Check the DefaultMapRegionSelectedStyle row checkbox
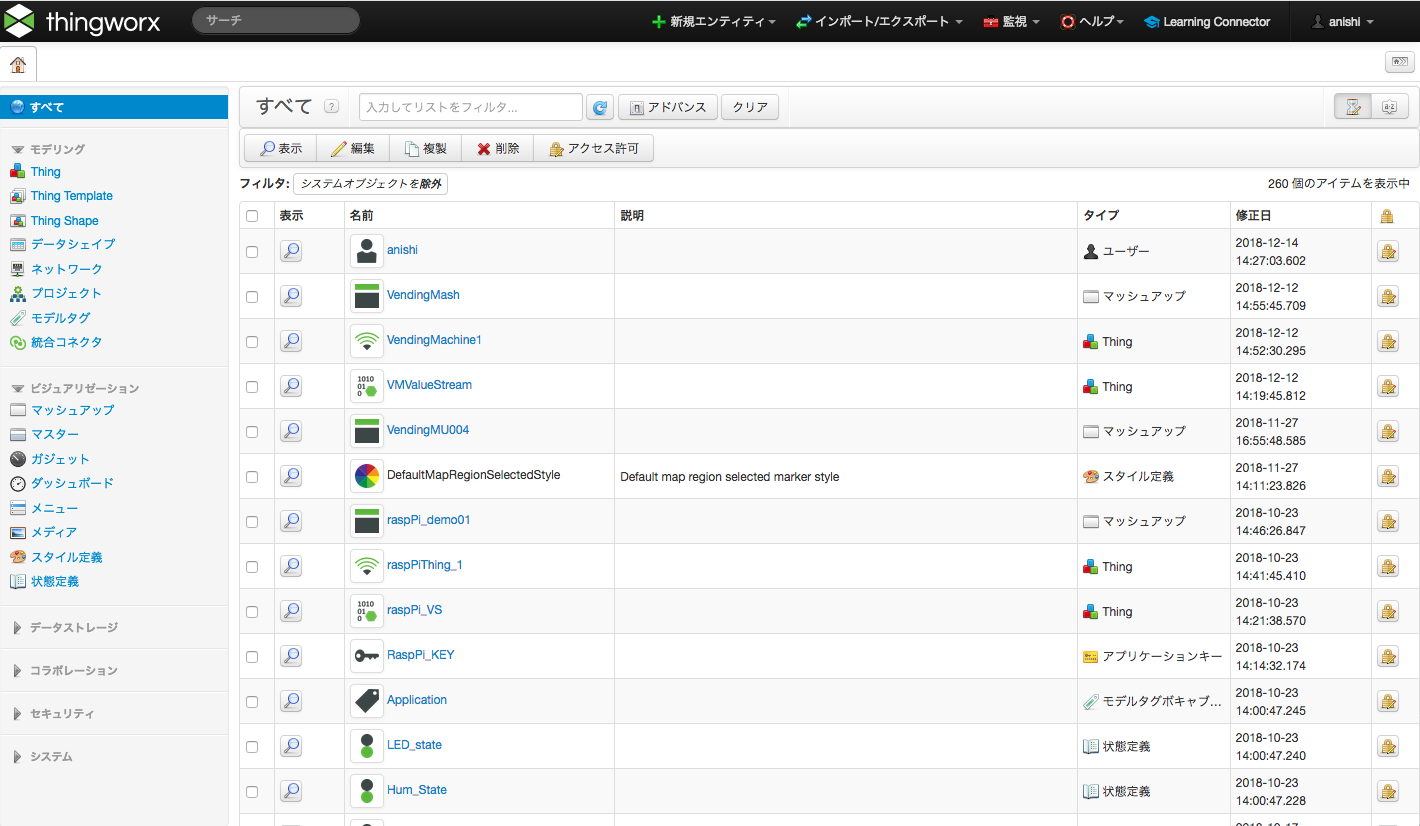 pos(252,477)
